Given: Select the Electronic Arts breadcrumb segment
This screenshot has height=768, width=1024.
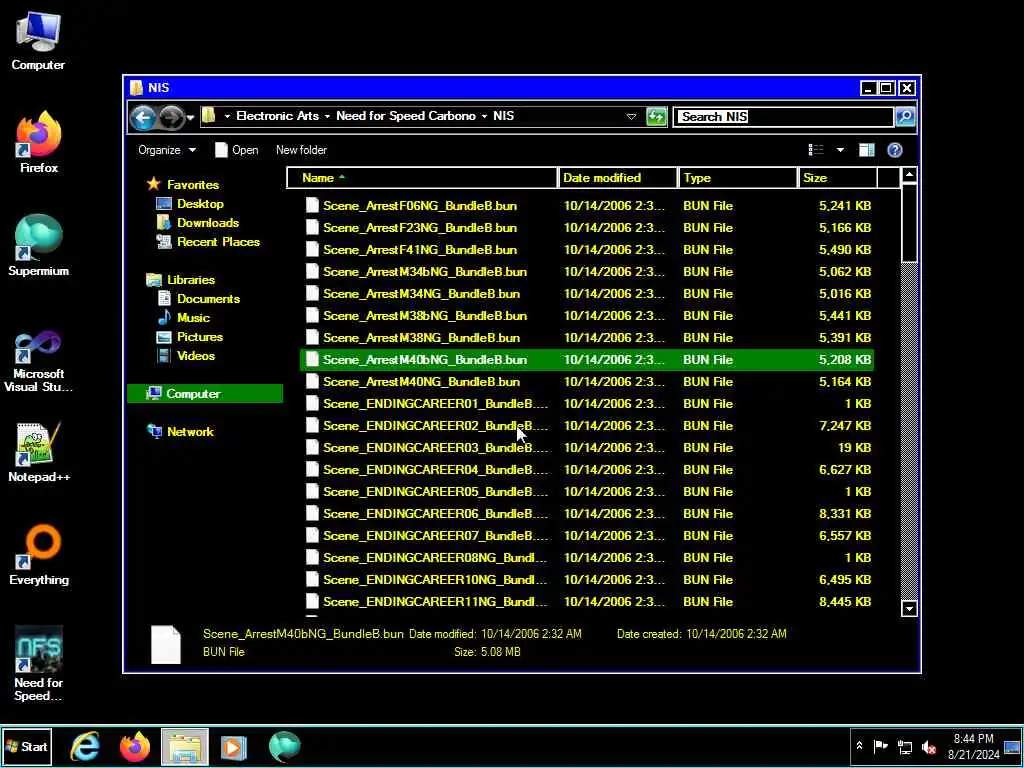Looking at the screenshot, I should tap(278, 116).
